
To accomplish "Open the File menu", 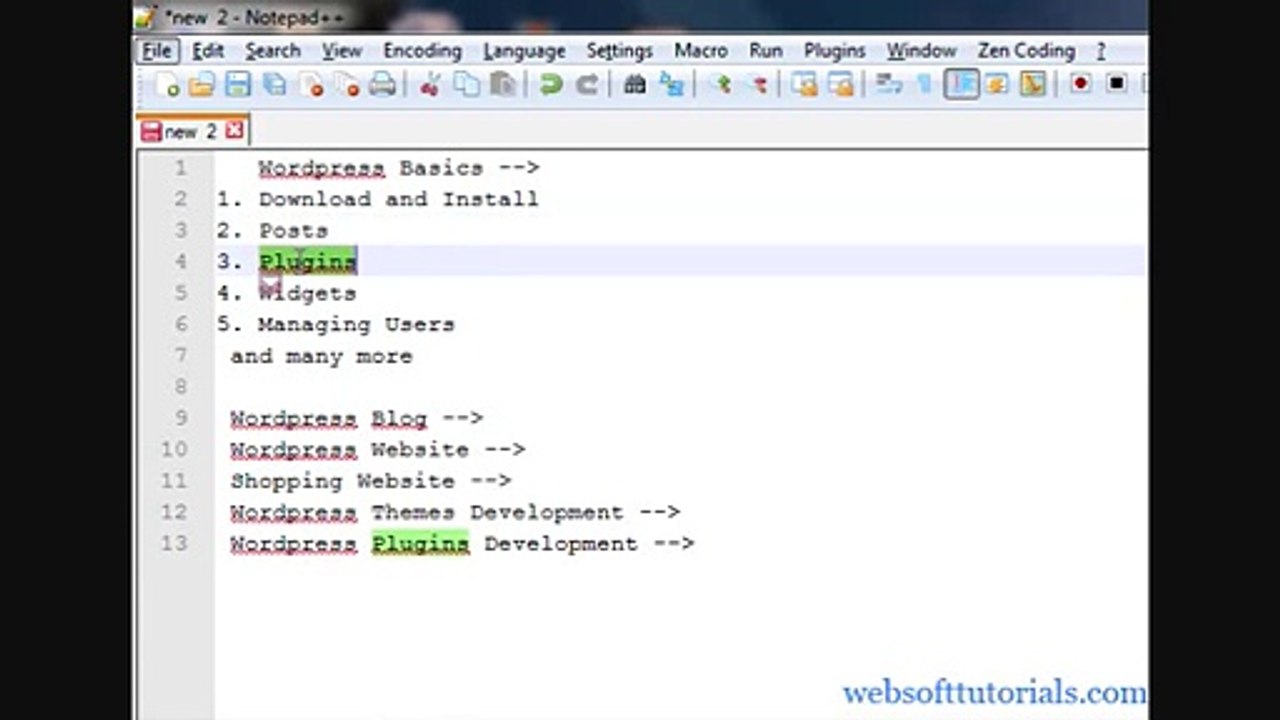I will [x=157, y=51].
